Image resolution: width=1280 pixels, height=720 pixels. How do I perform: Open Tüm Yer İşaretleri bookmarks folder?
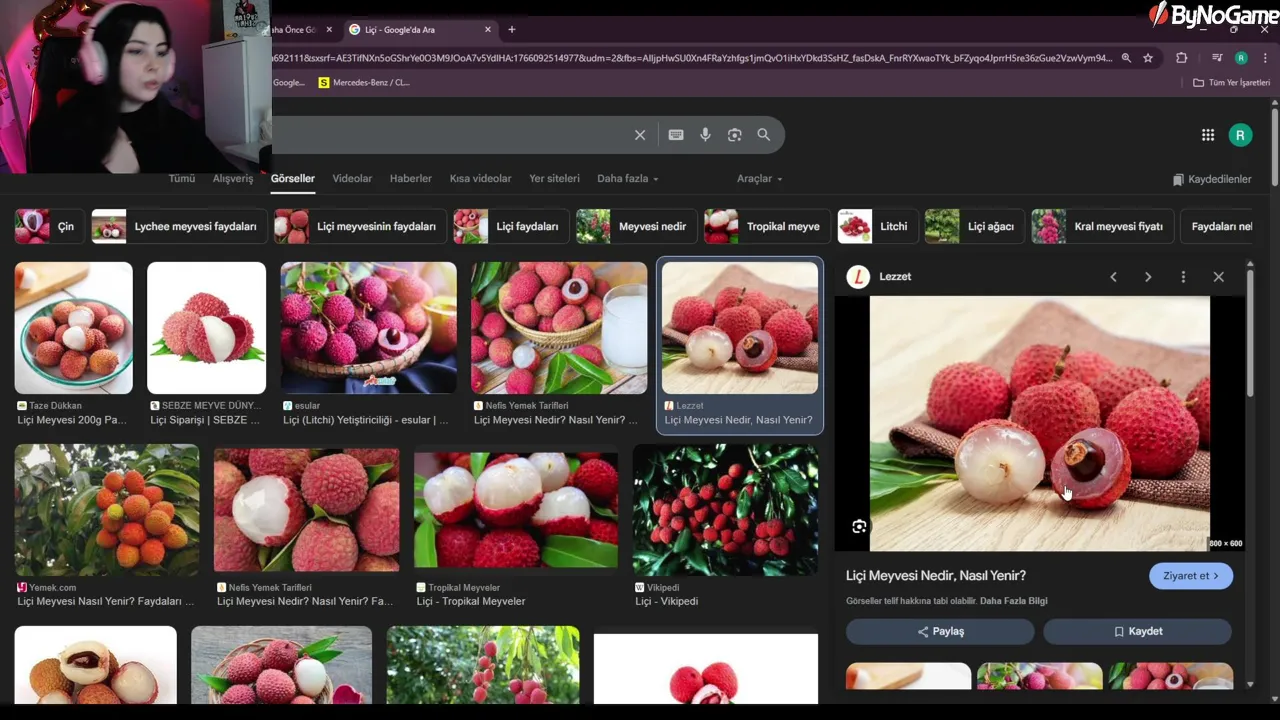pos(1231,83)
